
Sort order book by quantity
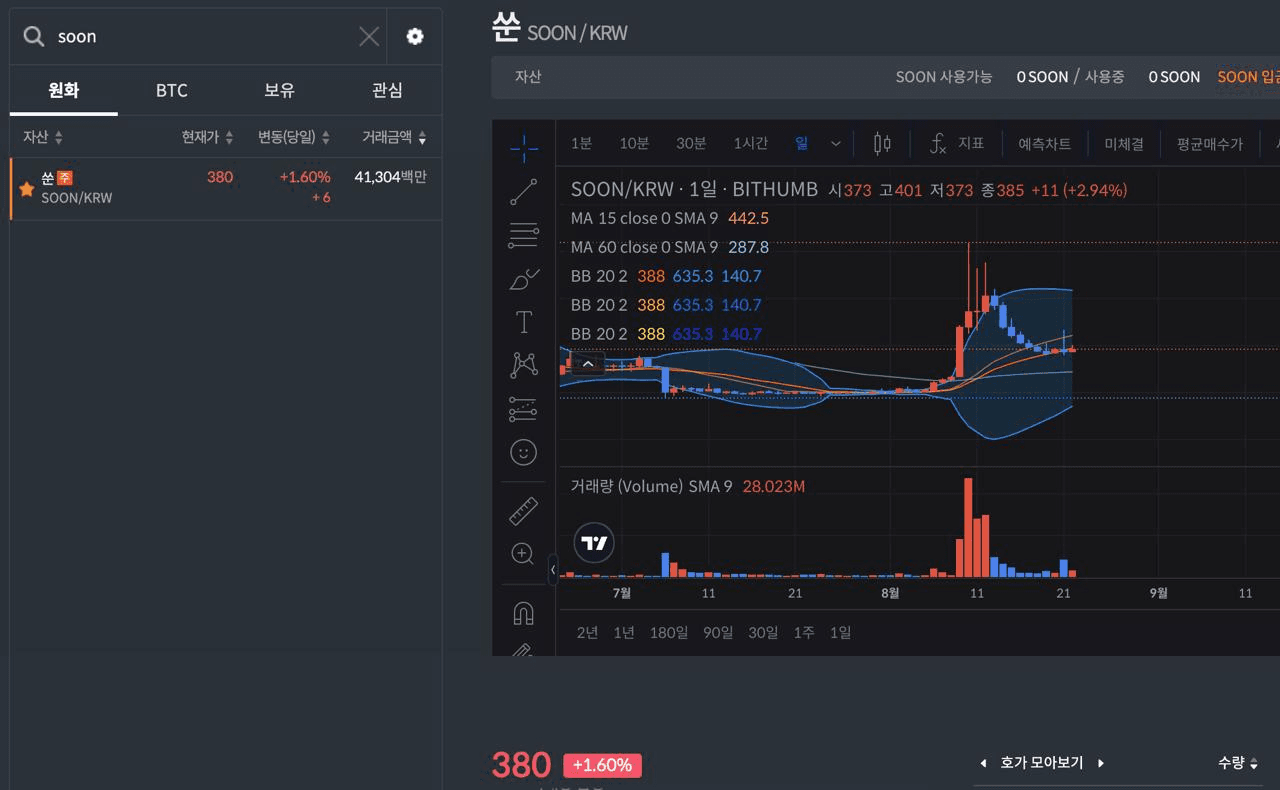point(1238,763)
